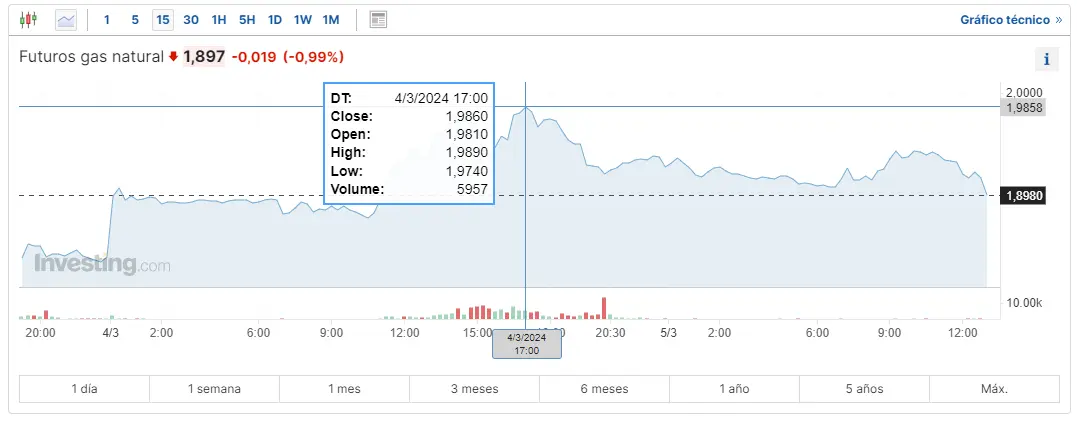Select the 3 meses range
Viewport: 1077px width, 424px height.
tap(474, 389)
